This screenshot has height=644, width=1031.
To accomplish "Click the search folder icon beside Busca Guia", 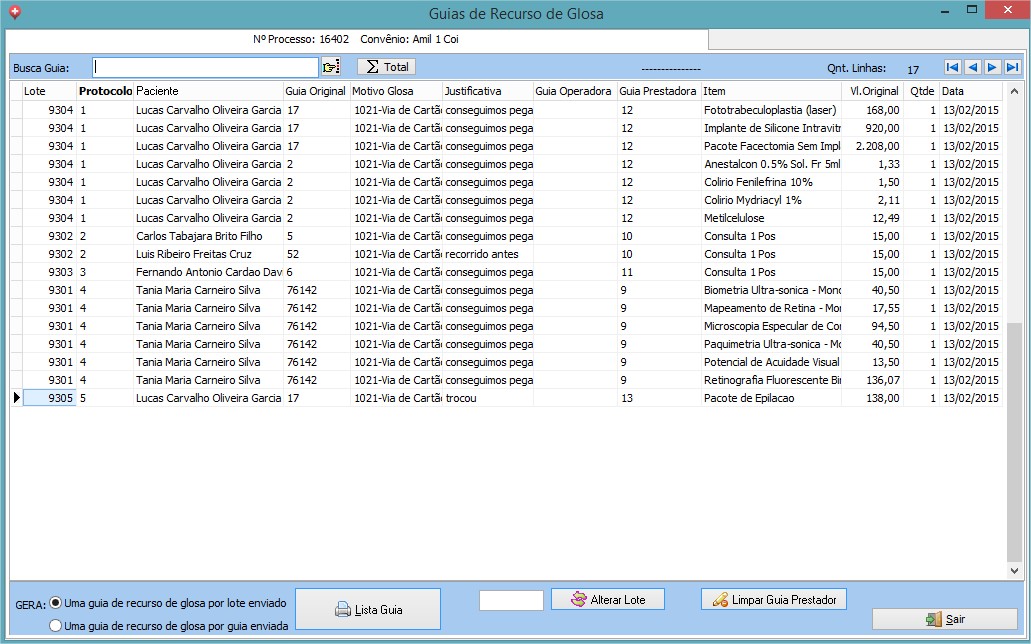I will [x=331, y=67].
